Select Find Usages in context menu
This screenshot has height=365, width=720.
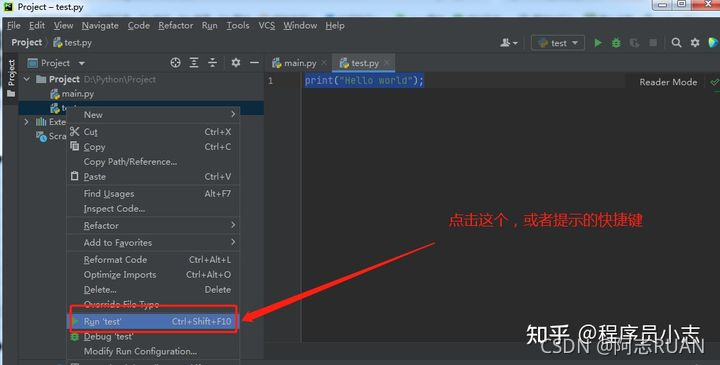pos(153,194)
